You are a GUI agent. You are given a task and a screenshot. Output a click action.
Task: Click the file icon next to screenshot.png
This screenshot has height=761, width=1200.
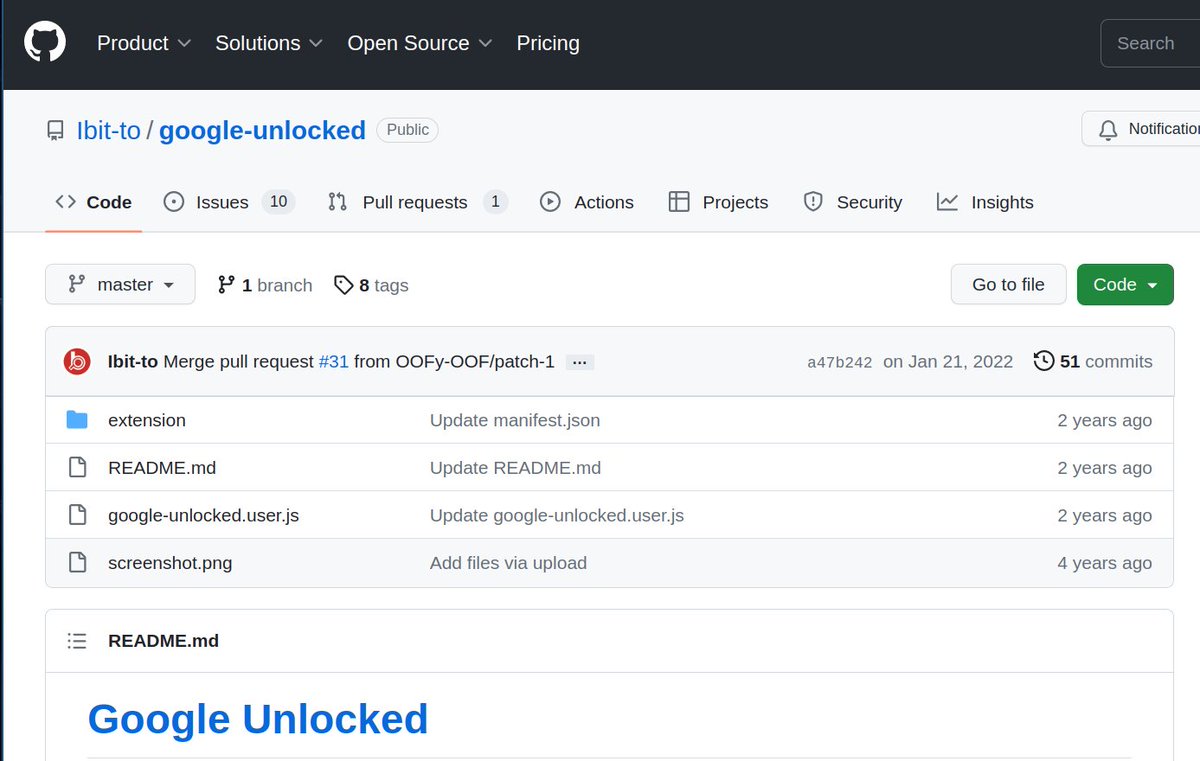click(77, 563)
